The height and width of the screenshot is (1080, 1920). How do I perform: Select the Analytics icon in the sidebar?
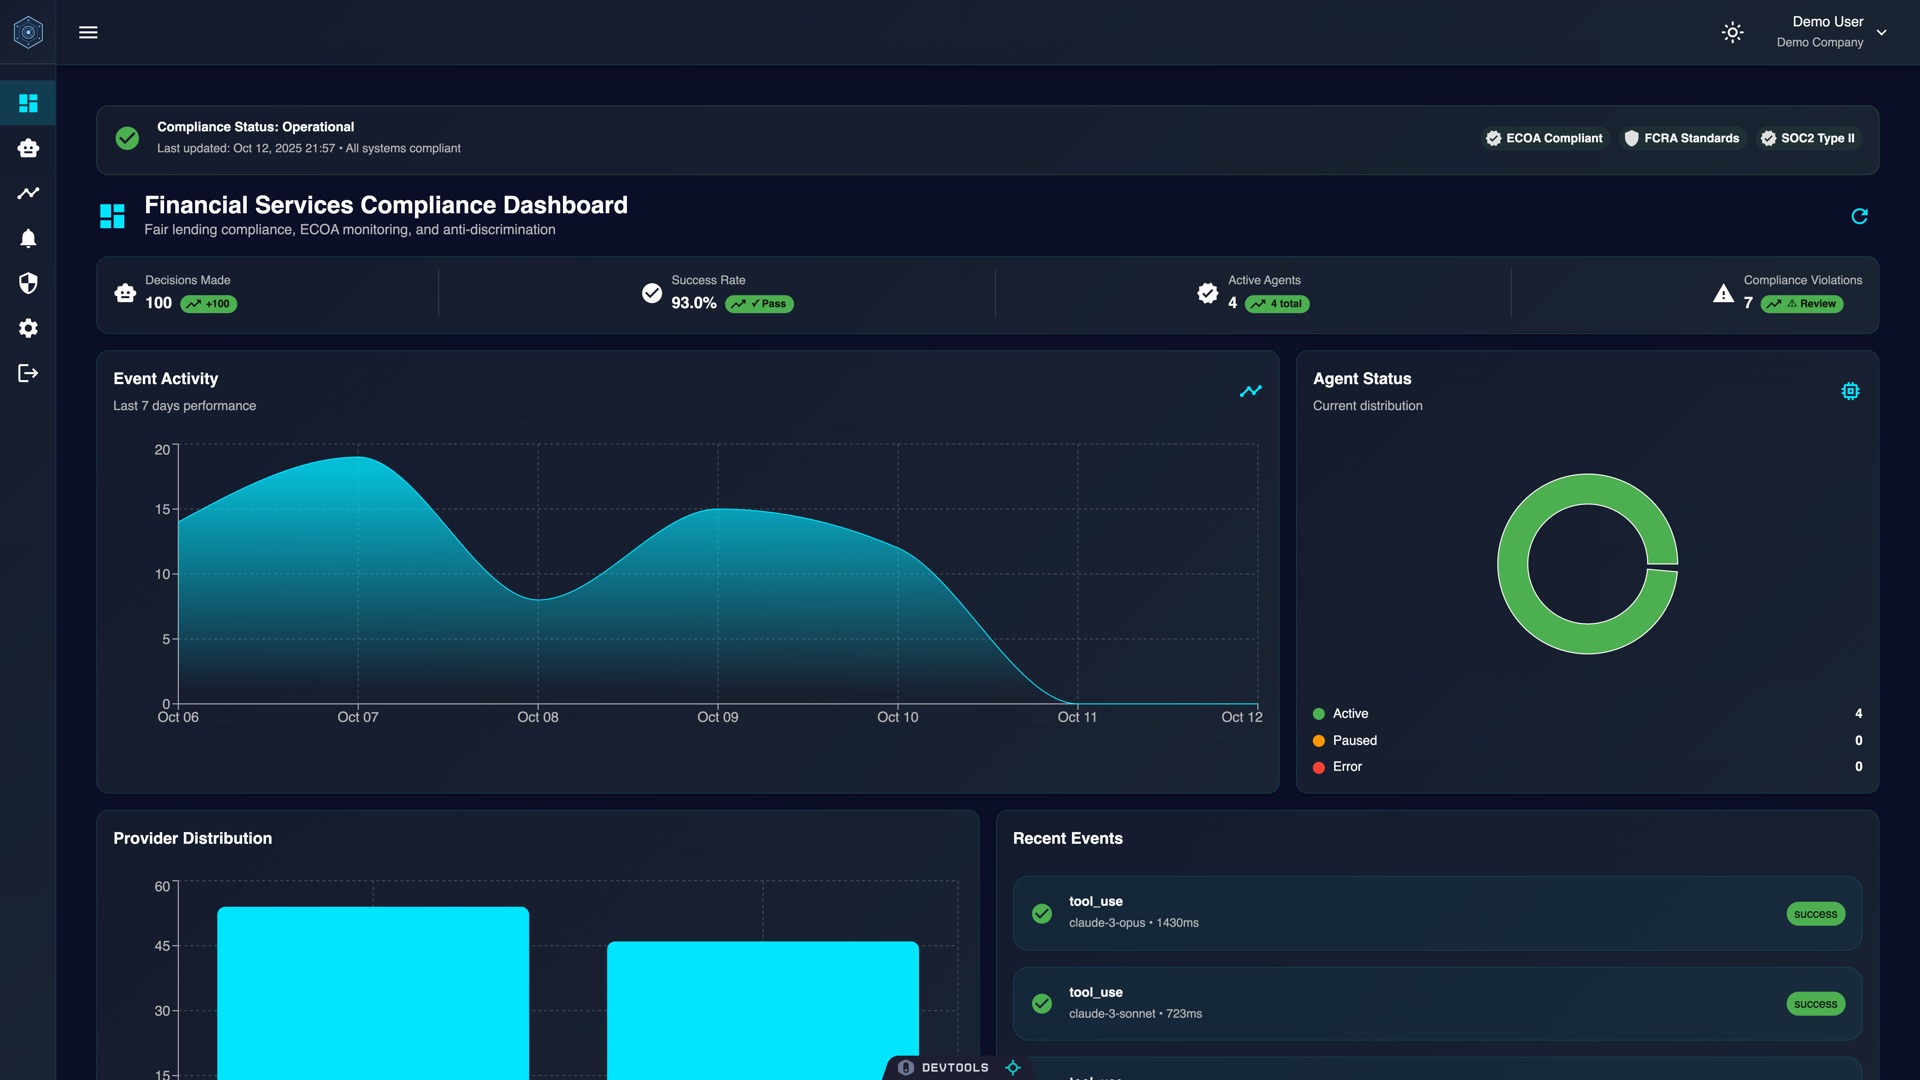tap(28, 193)
